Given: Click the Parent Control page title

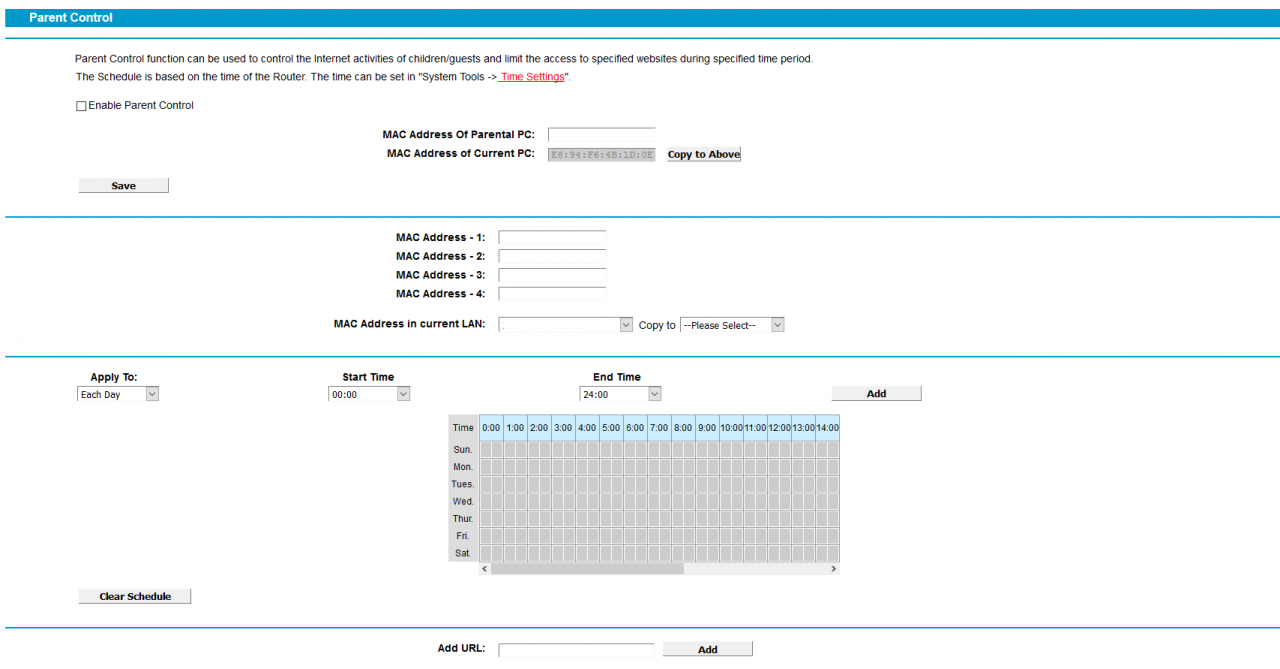Looking at the screenshot, I should point(71,18).
